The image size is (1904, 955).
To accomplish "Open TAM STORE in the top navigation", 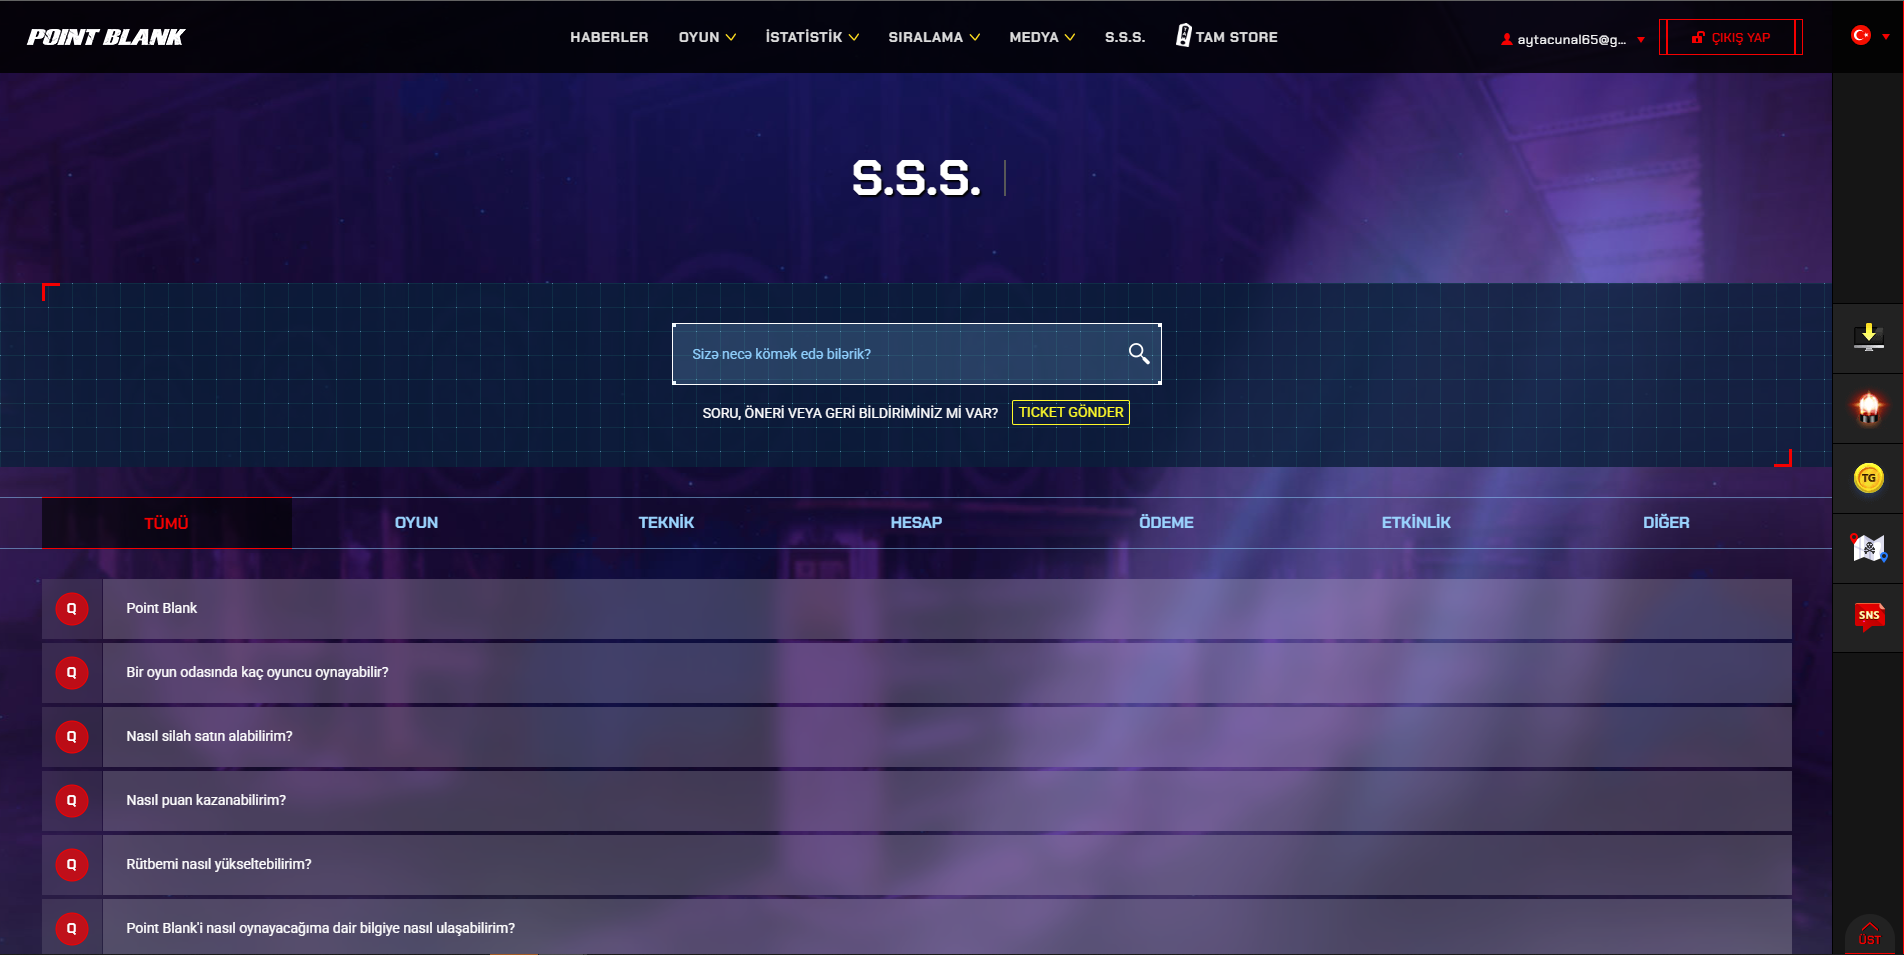I will pos(1227,37).
